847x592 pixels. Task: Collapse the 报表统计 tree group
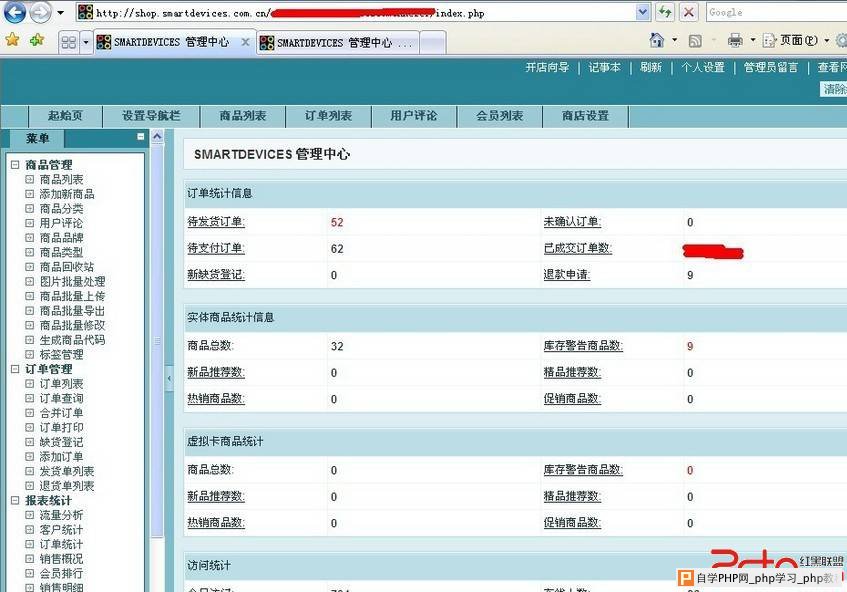15,500
